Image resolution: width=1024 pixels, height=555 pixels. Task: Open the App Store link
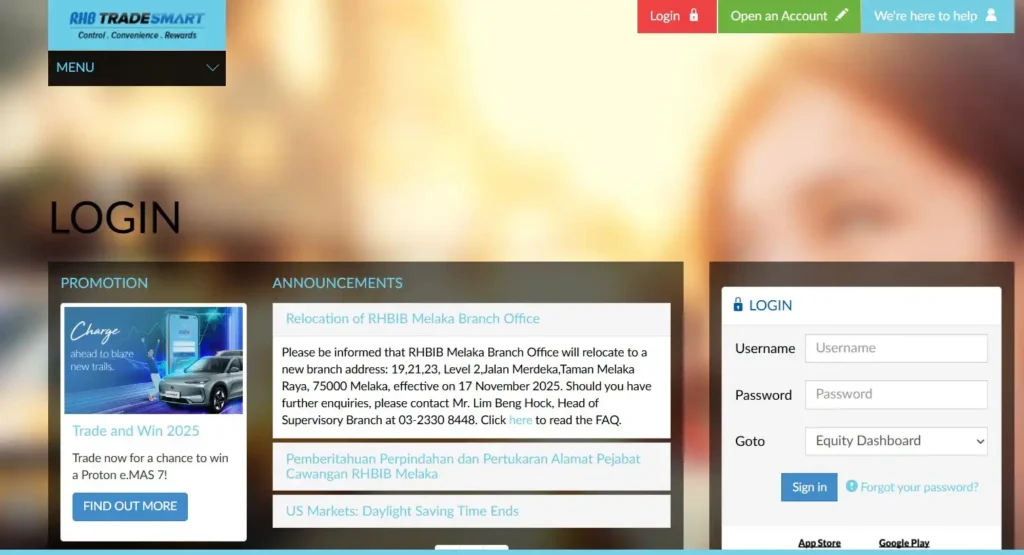point(819,543)
